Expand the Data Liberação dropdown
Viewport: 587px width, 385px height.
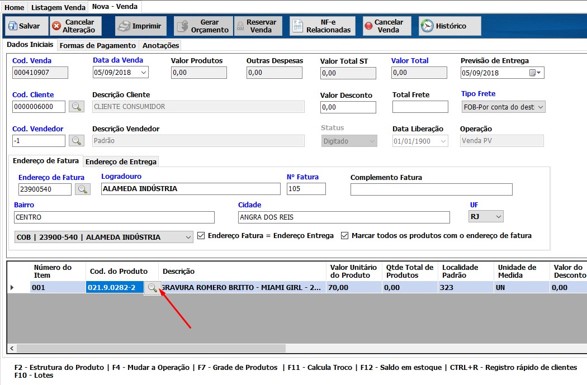[x=443, y=141]
